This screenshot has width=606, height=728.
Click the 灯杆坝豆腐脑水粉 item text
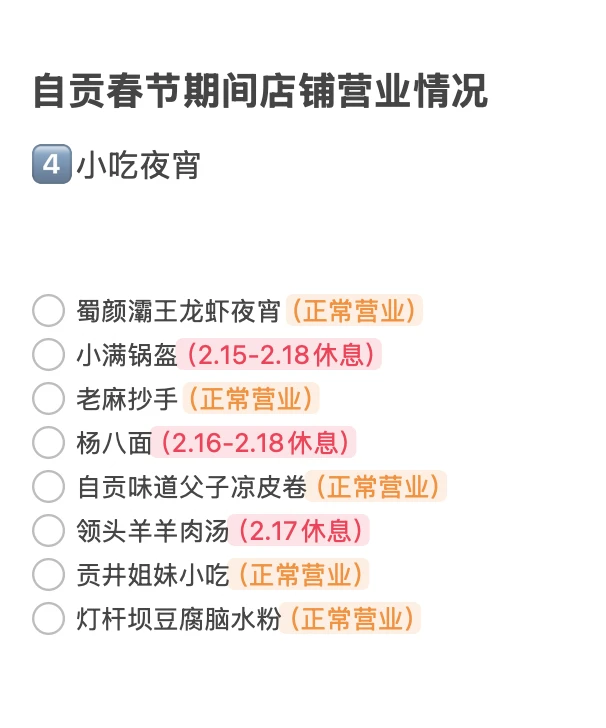(177, 618)
